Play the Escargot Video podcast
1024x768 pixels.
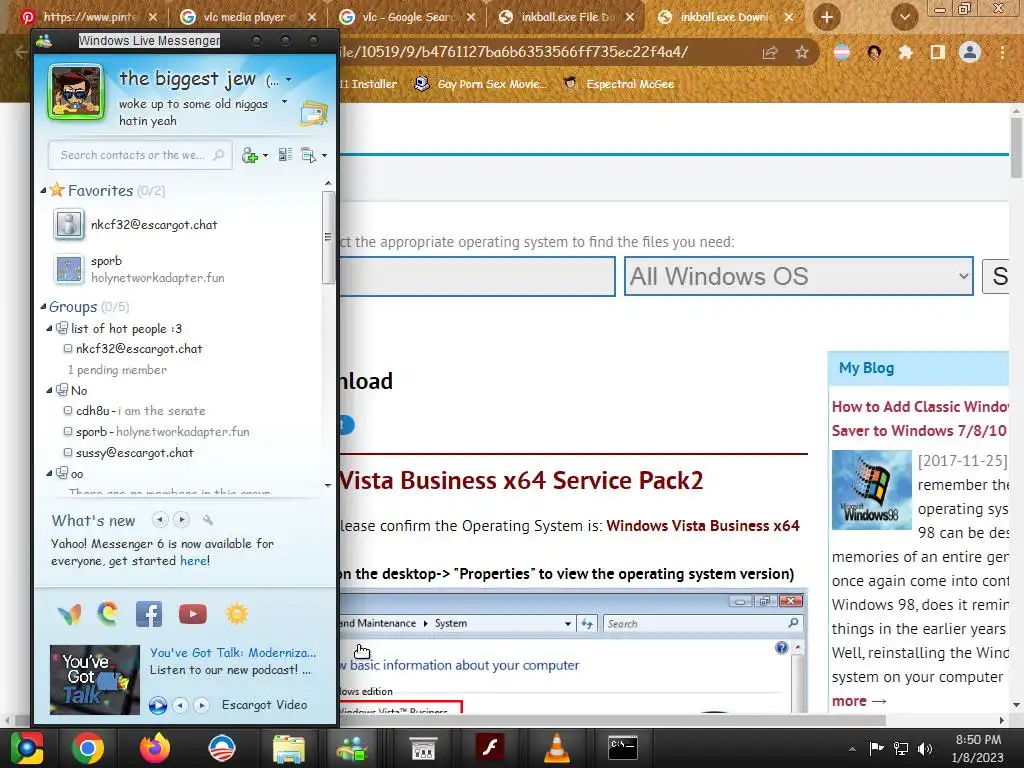coord(157,705)
